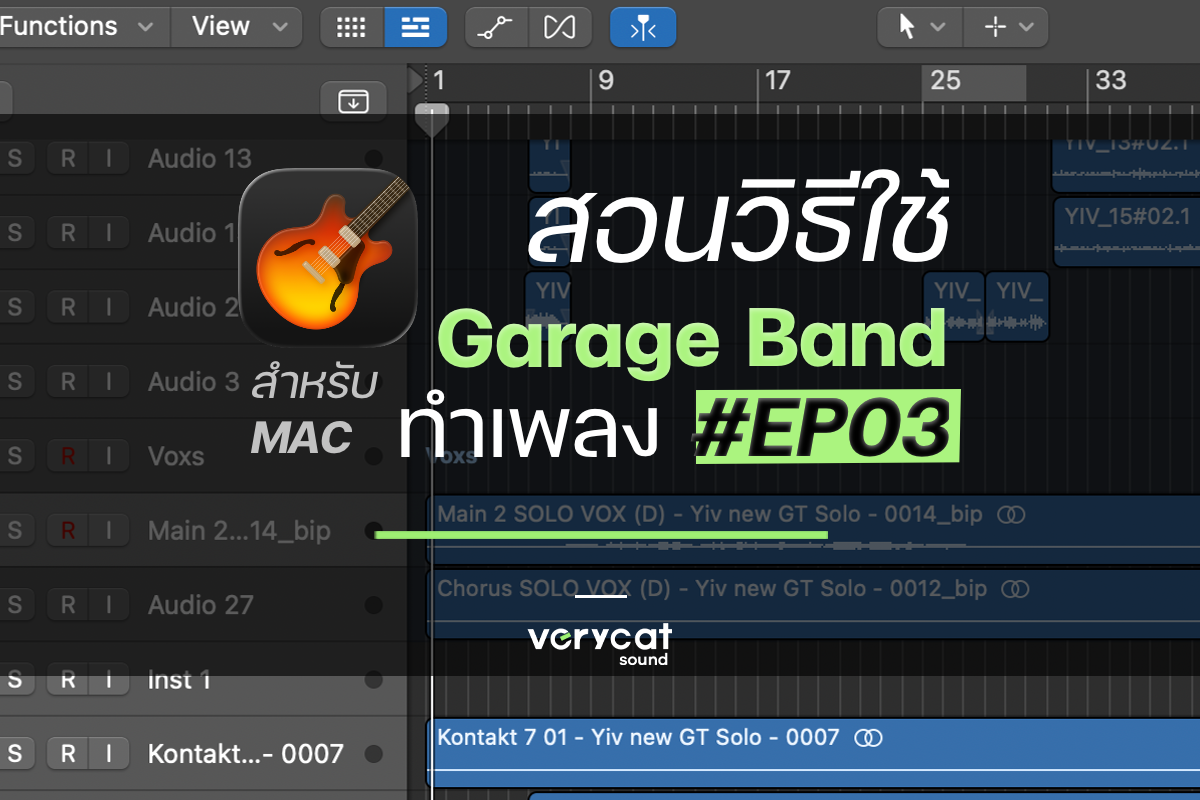Record-enable the Audio 13 track

[68, 158]
